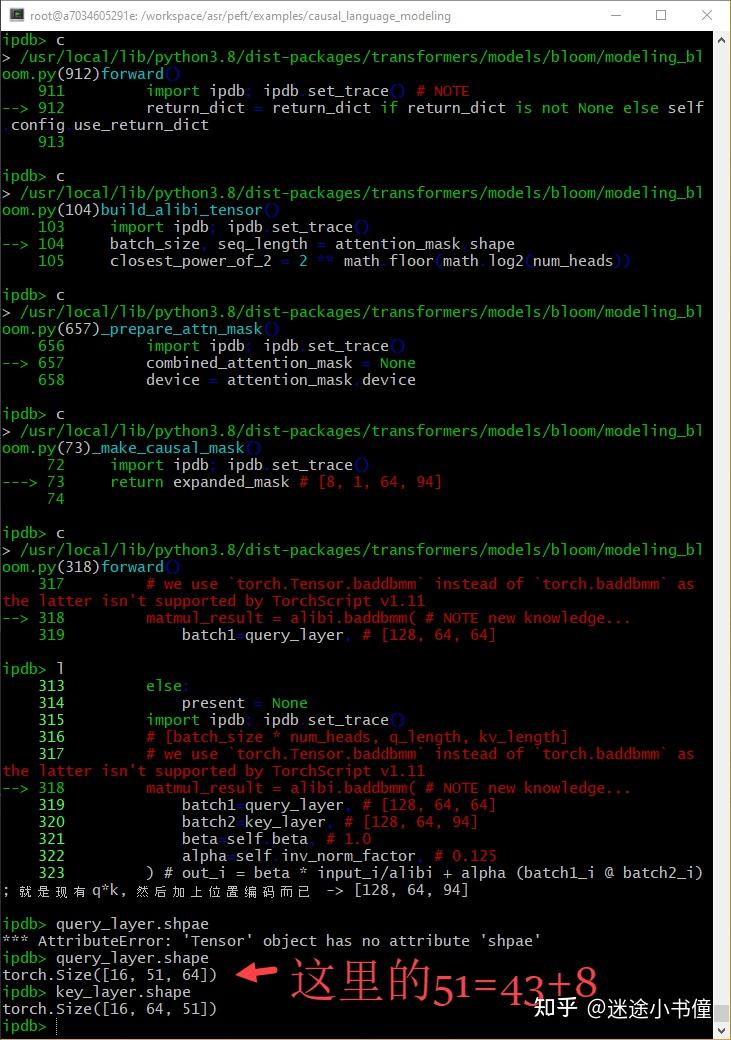
Task: Select the line 911 set_trace NOTE text
Action: tap(308, 91)
